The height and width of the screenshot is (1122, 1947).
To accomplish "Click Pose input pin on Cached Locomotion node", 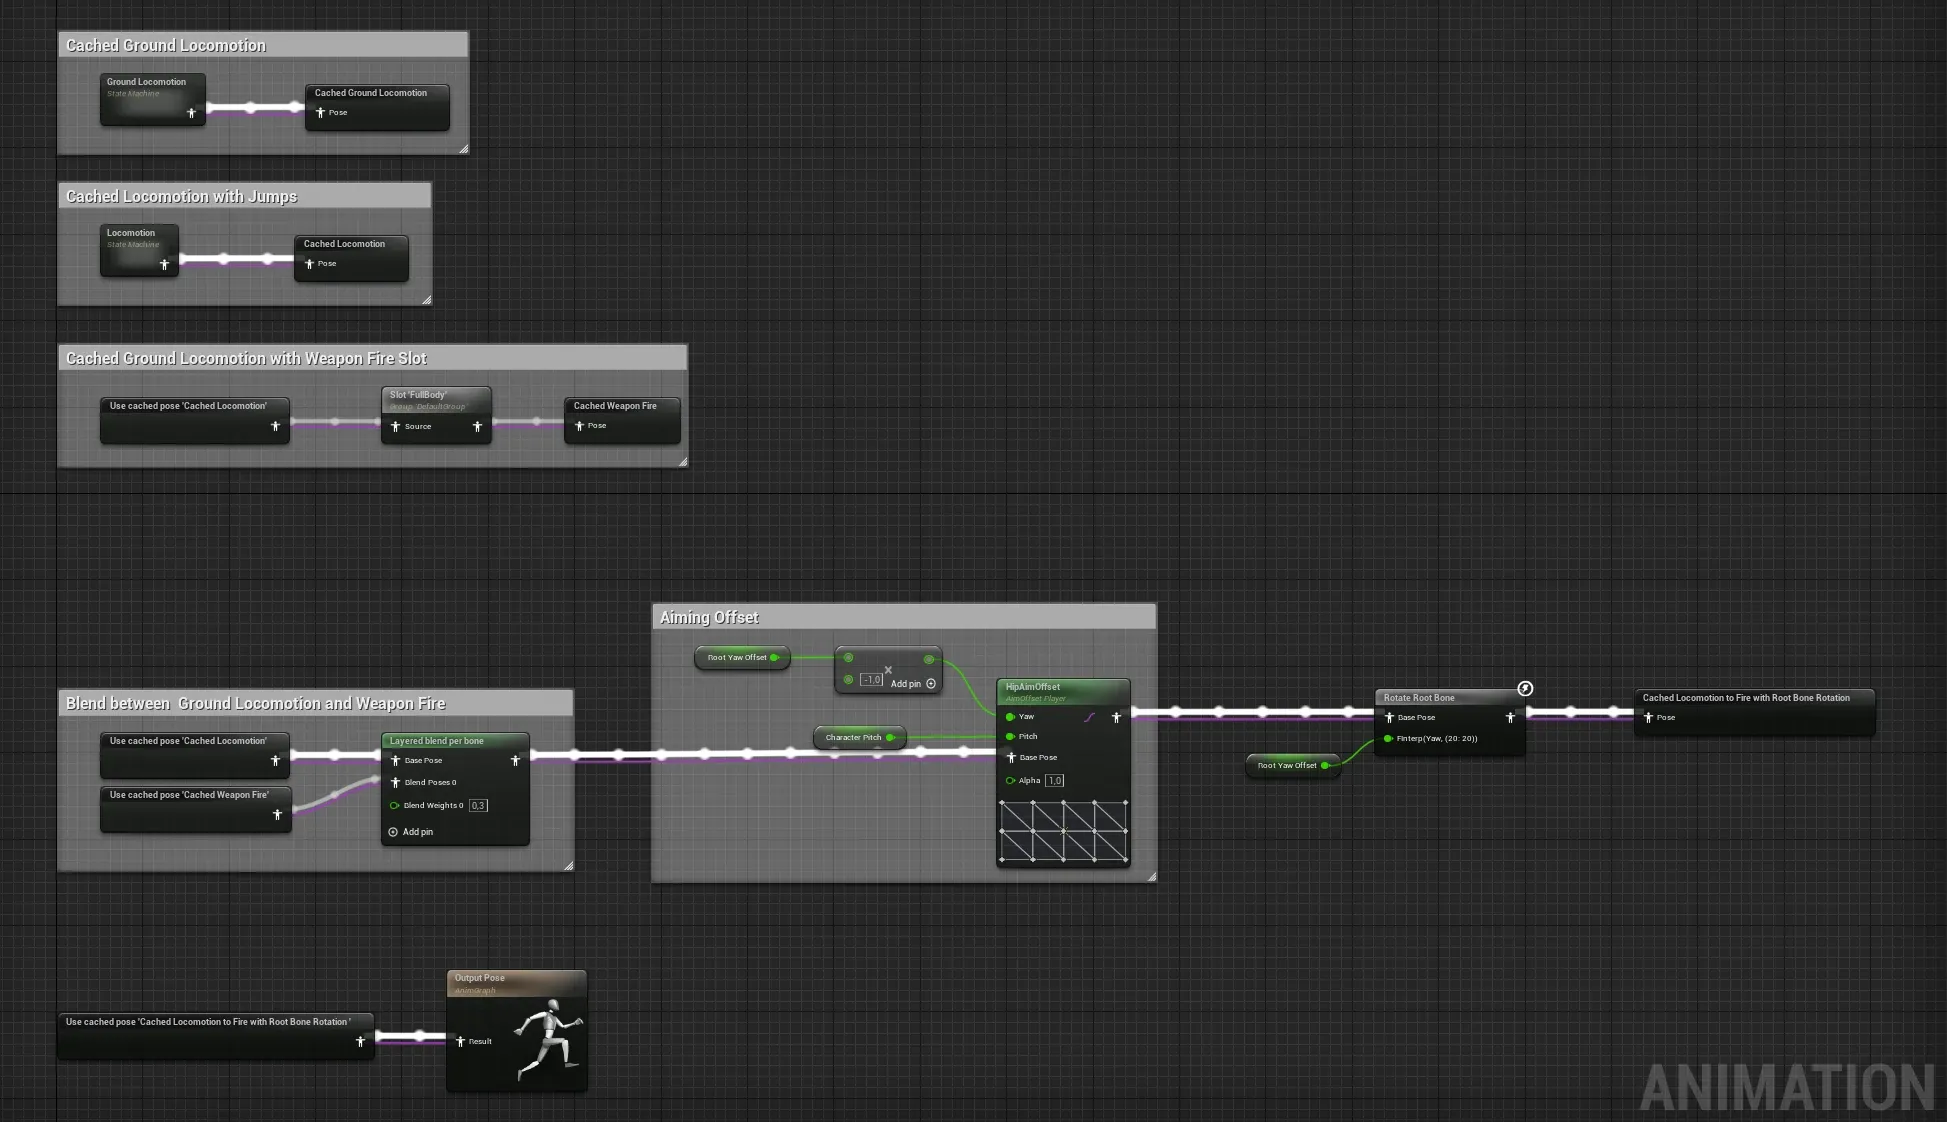I will 309,264.
